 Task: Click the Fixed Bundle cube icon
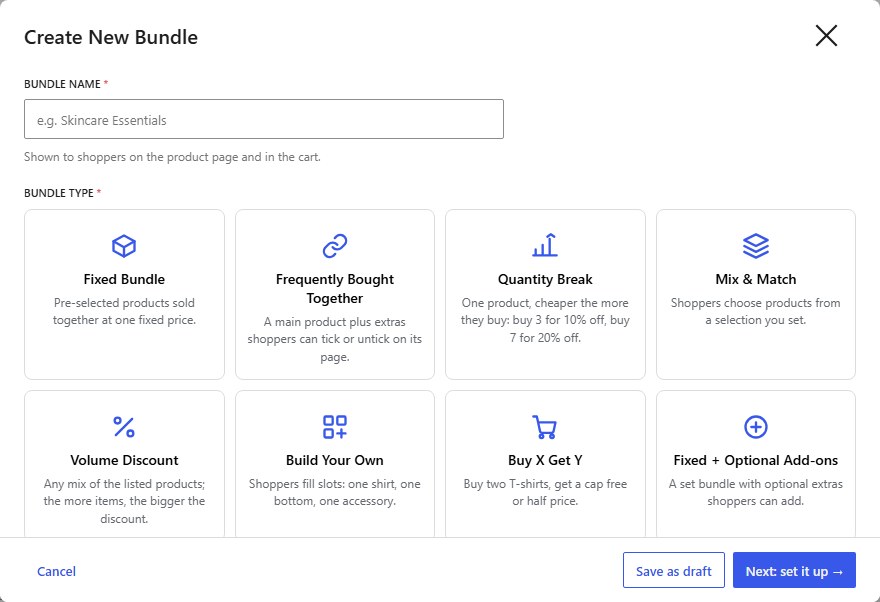coord(124,246)
